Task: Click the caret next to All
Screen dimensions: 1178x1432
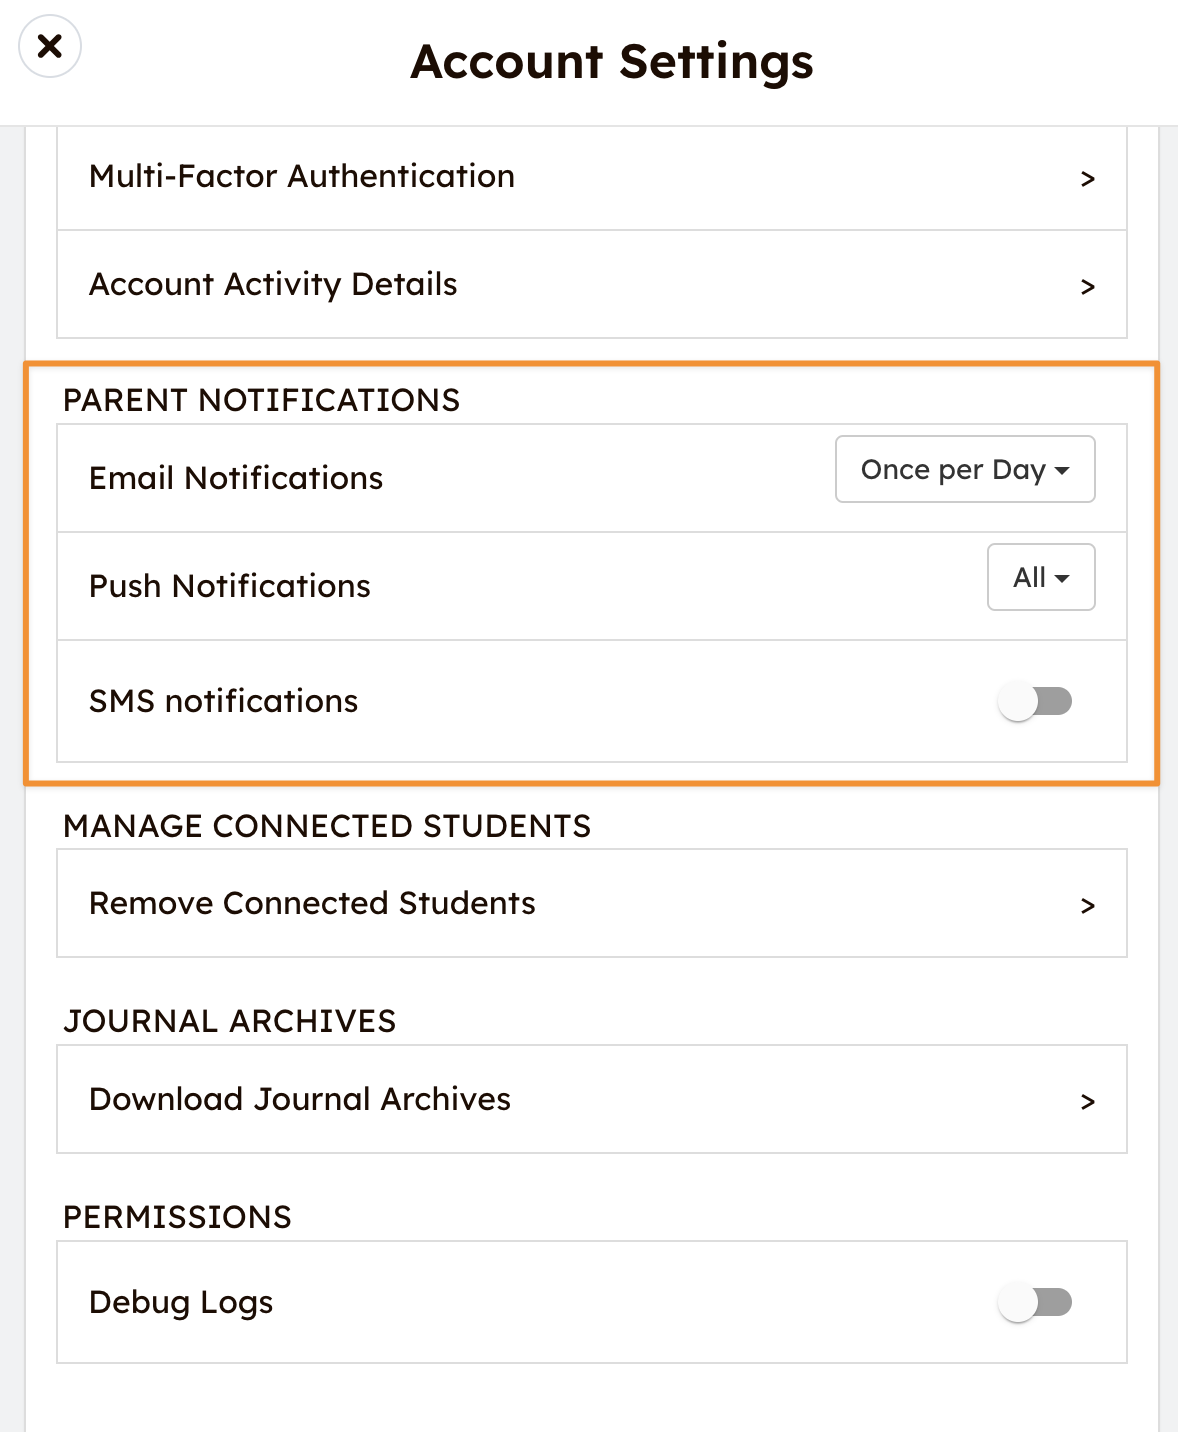Action: click(1062, 579)
